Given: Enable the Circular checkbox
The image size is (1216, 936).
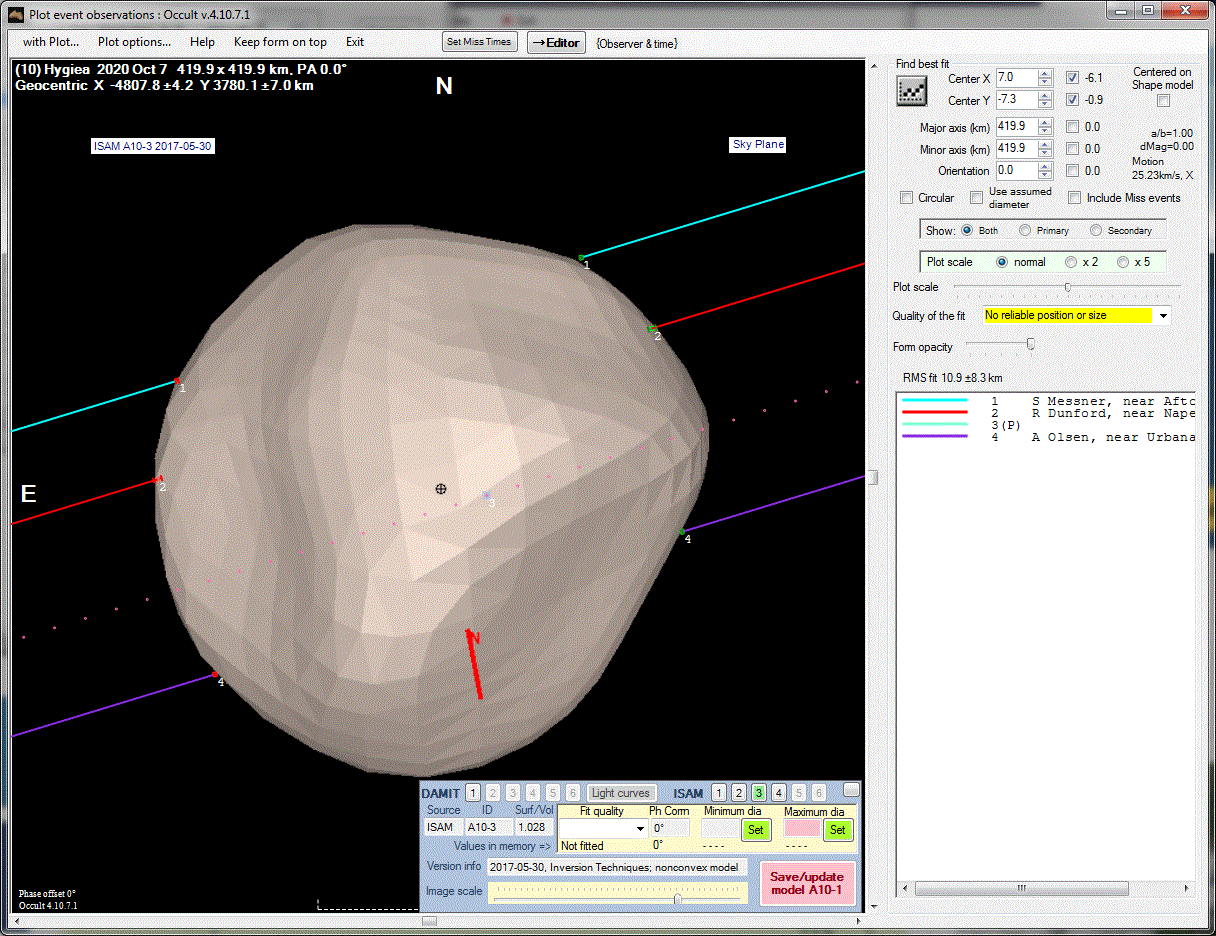Looking at the screenshot, I should [x=907, y=198].
